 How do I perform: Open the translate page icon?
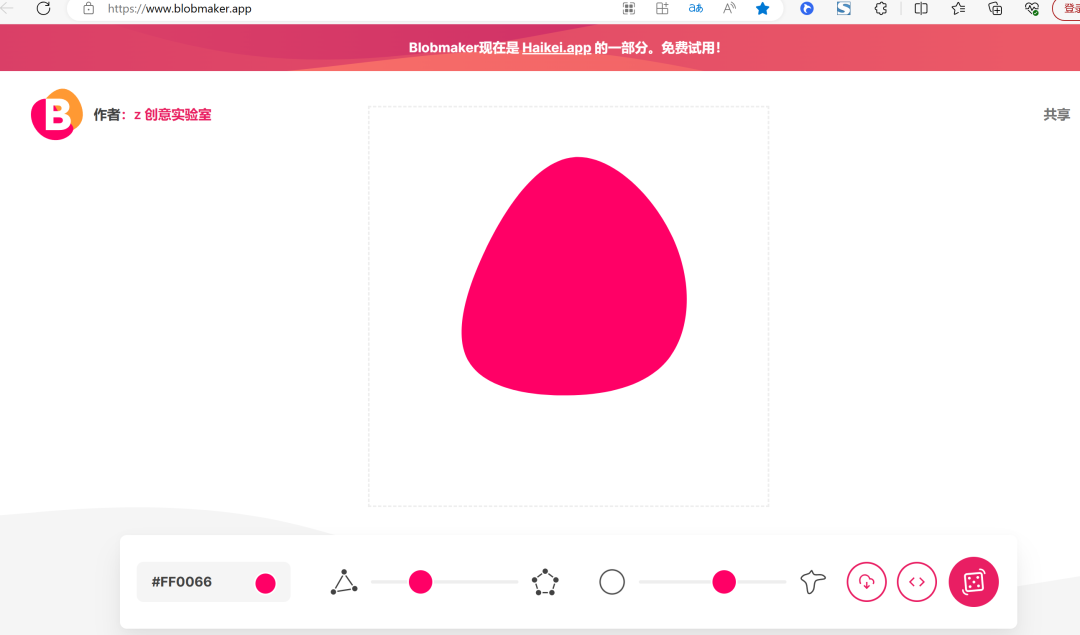click(x=696, y=8)
